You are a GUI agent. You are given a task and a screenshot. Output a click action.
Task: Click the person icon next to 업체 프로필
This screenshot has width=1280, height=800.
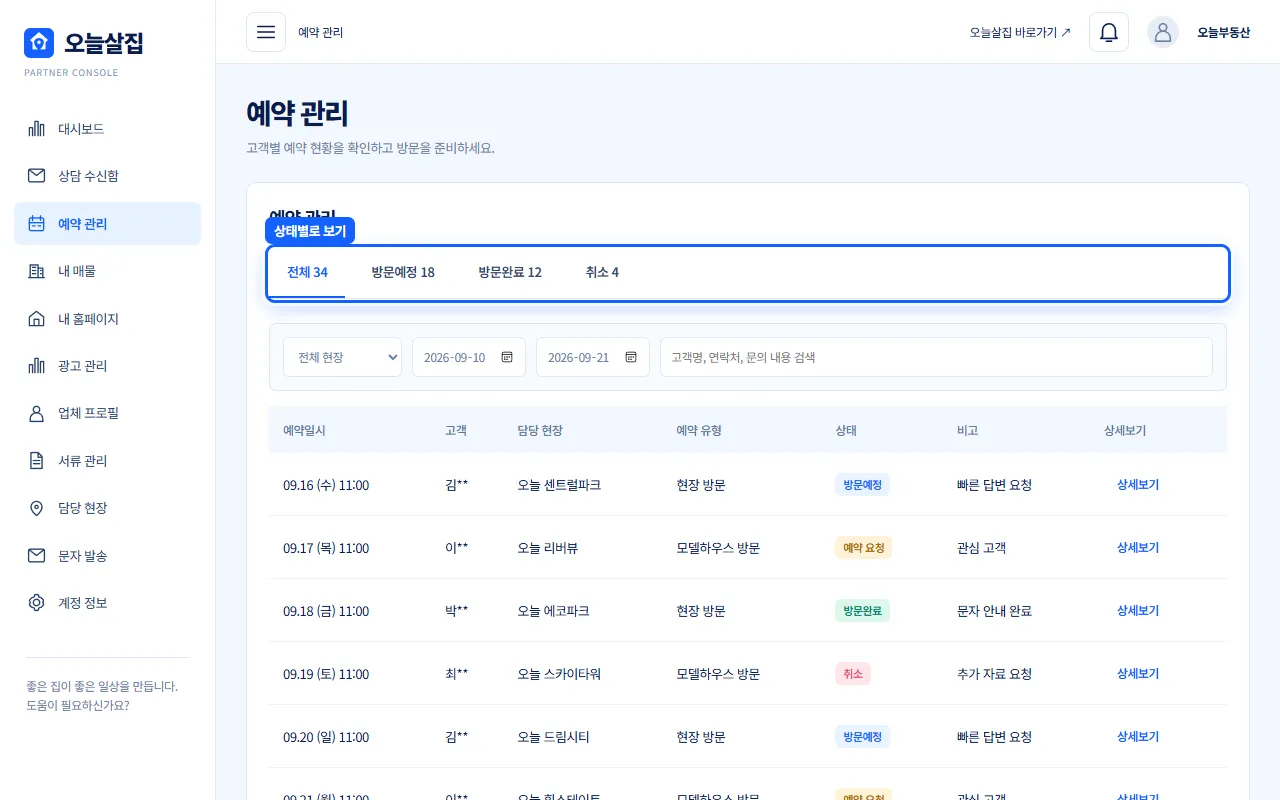coord(37,413)
